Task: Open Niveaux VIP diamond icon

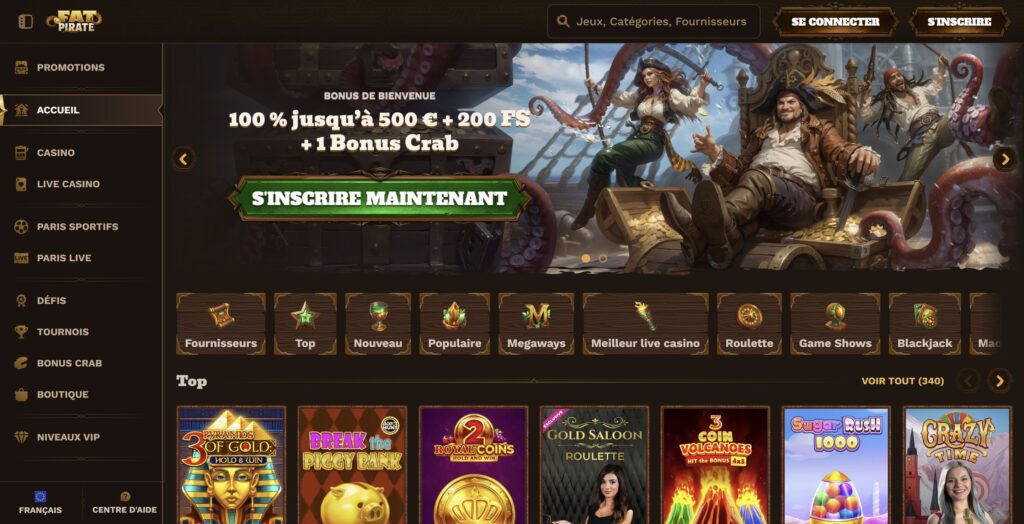Action: click(x=22, y=437)
